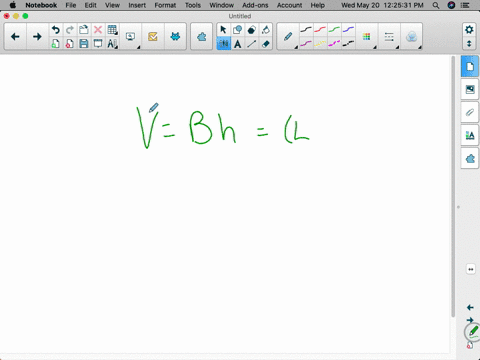This screenshot has width=480, height=360.
Task: Pick the black pen line style
Action: point(306,30)
